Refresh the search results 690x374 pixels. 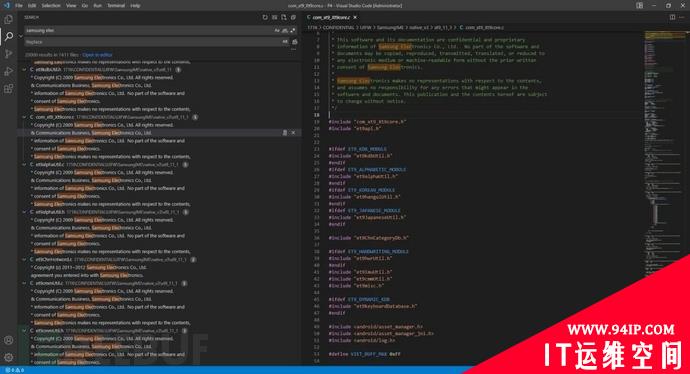click(x=264, y=17)
